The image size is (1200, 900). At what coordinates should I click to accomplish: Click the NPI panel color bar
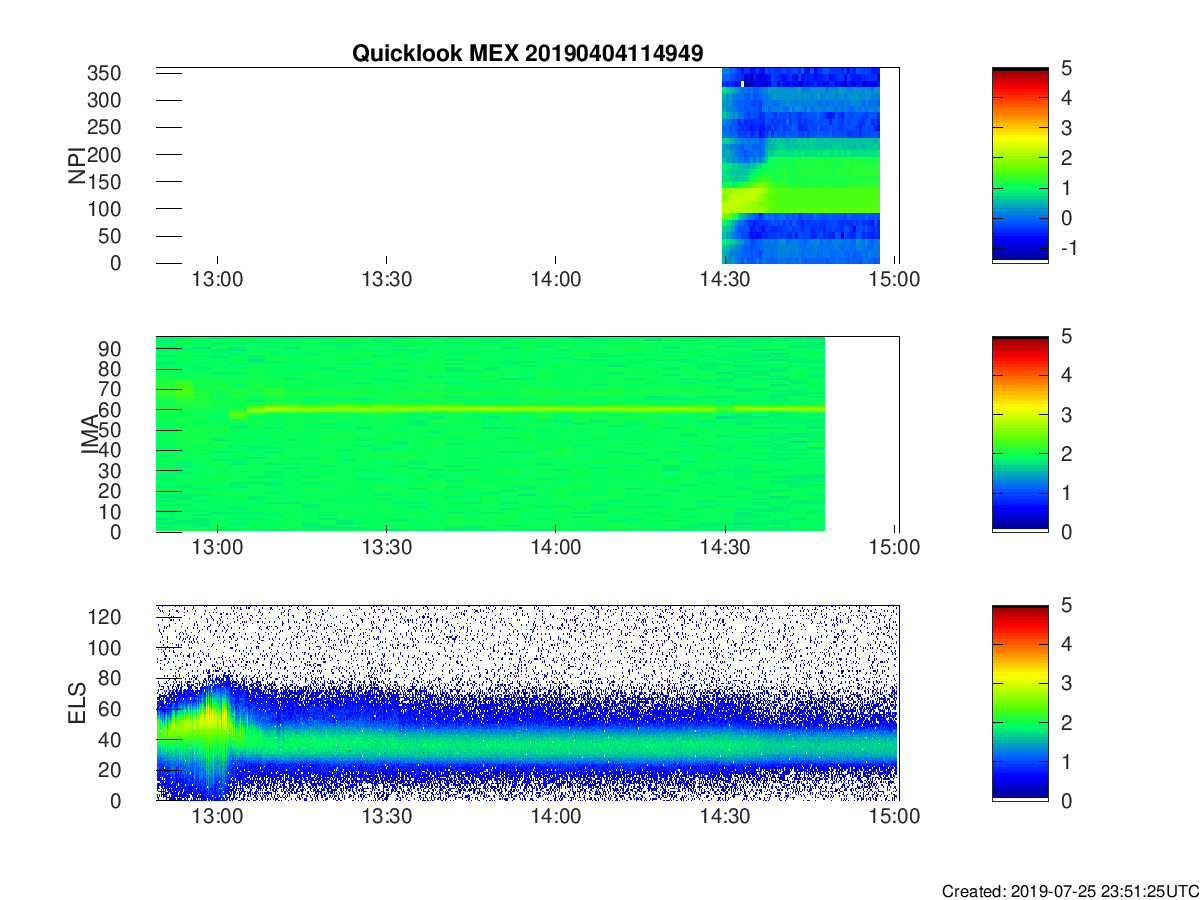tap(1020, 165)
